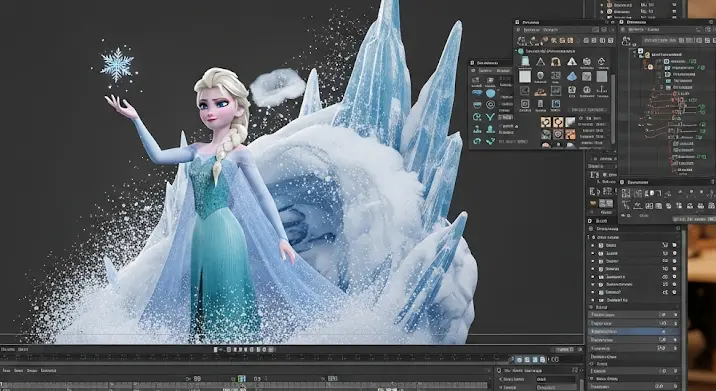Select the gray textured cube icon

click(586, 76)
